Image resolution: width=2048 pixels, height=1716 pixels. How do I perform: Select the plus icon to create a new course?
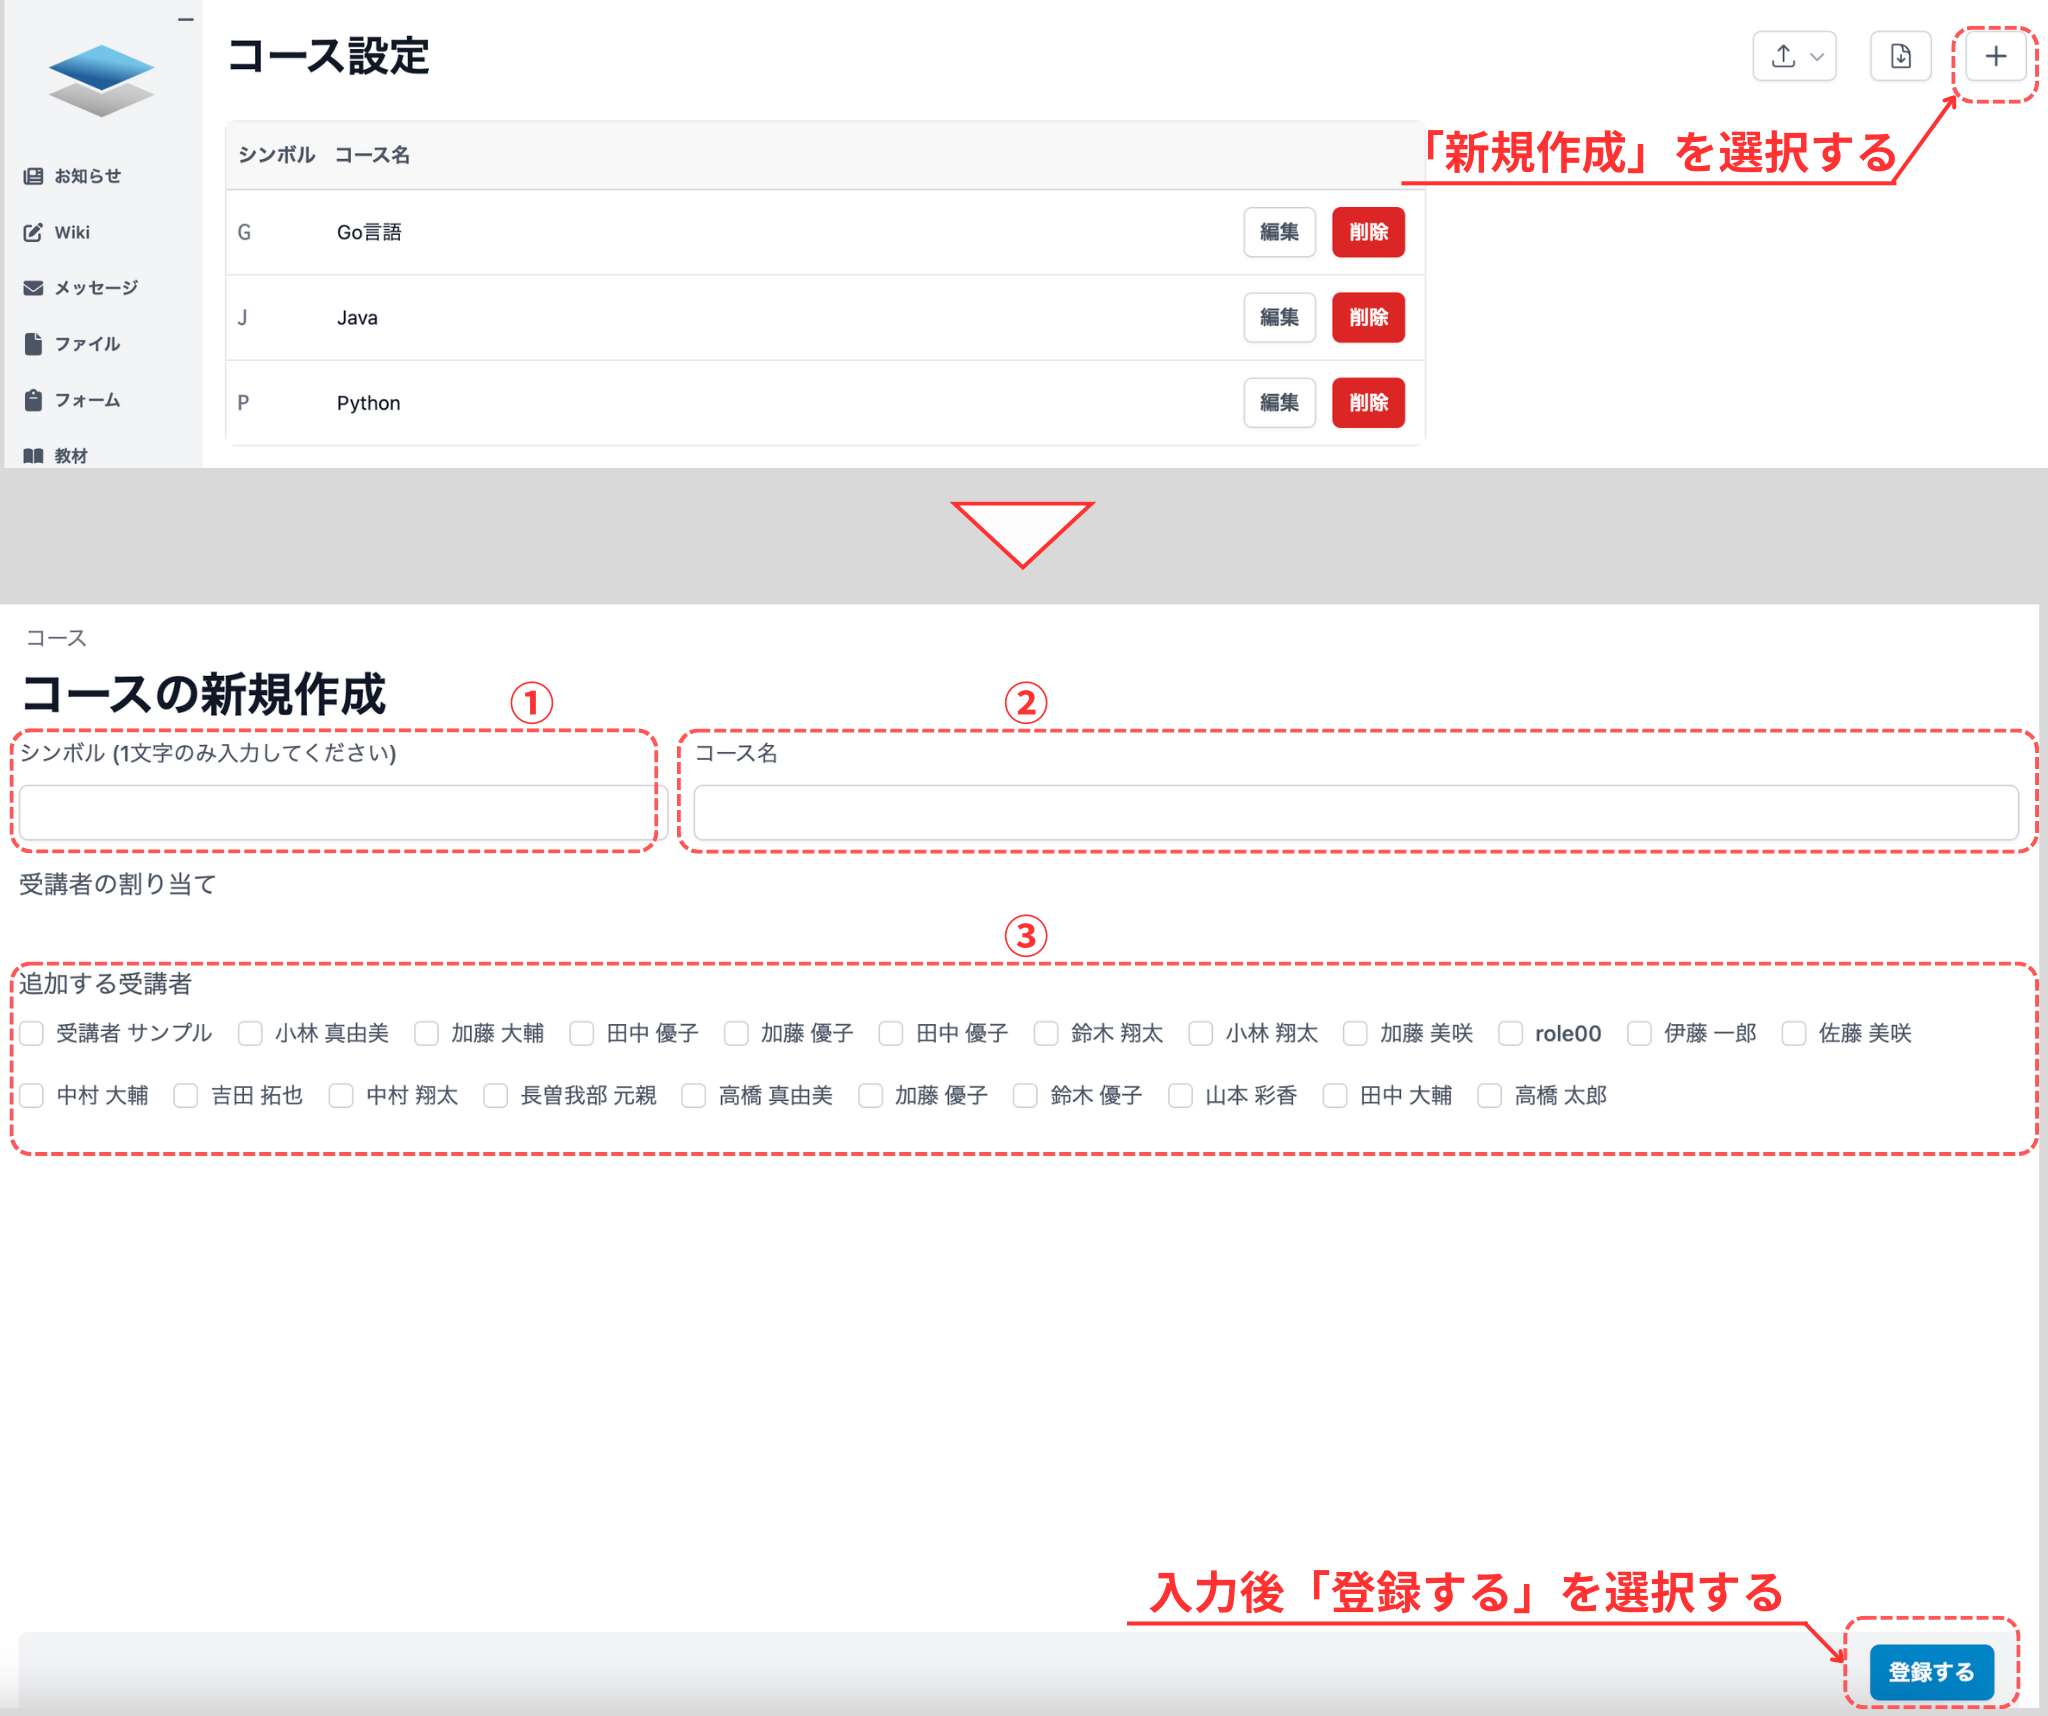[1994, 56]
